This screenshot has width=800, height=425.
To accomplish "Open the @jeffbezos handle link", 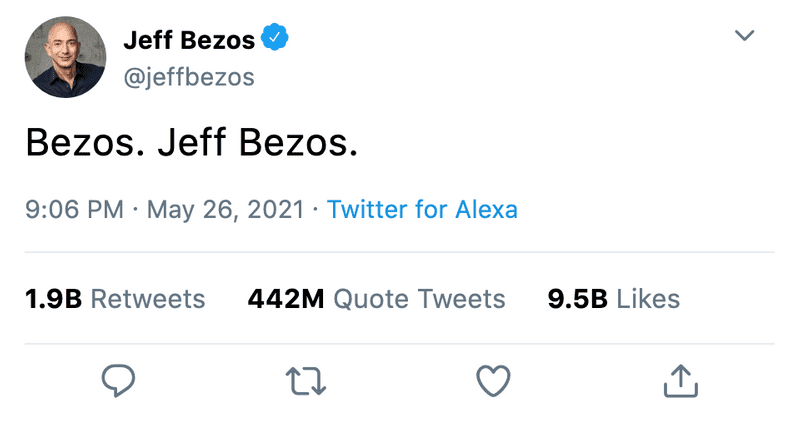I will pyautogui.click(x=188, y=77).
